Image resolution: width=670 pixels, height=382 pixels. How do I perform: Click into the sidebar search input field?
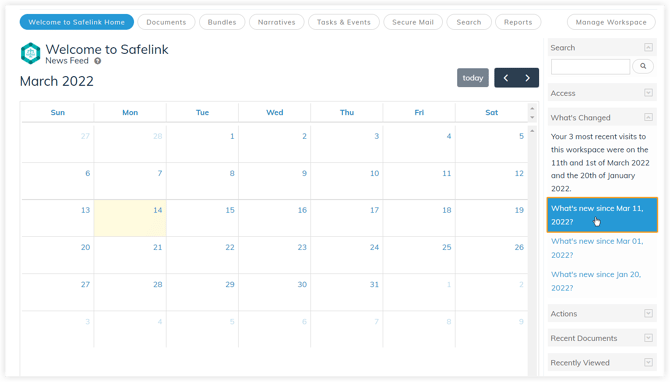(x=590, y=67)
